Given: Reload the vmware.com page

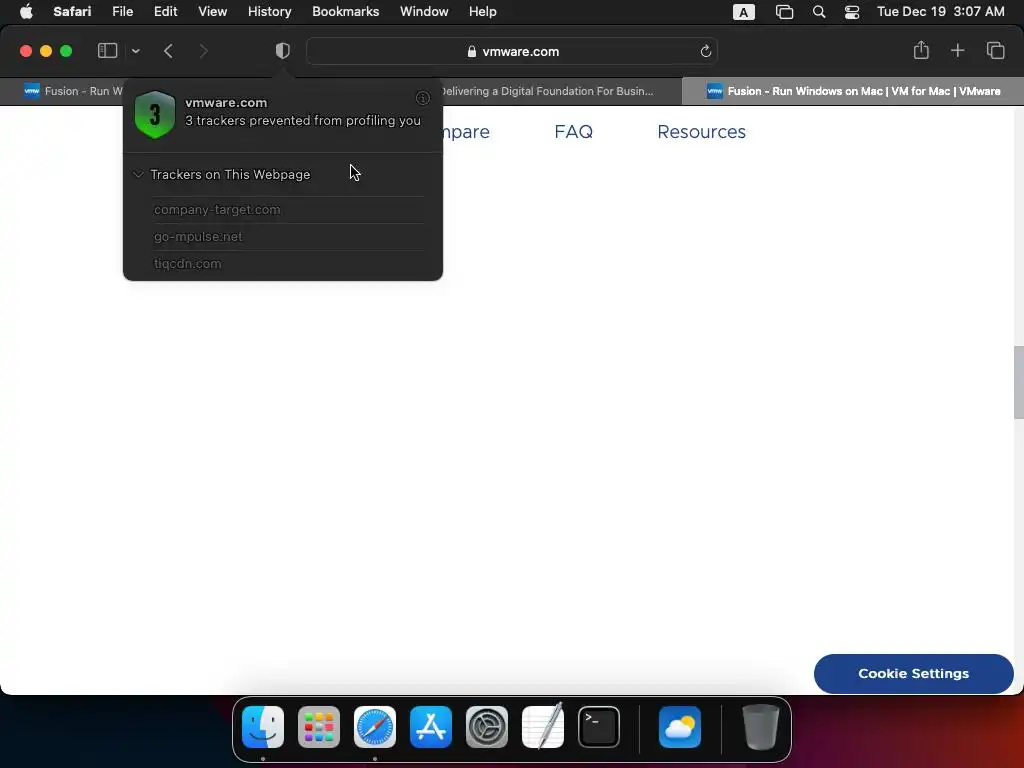Looking at the screenshot, I should 705,51.
